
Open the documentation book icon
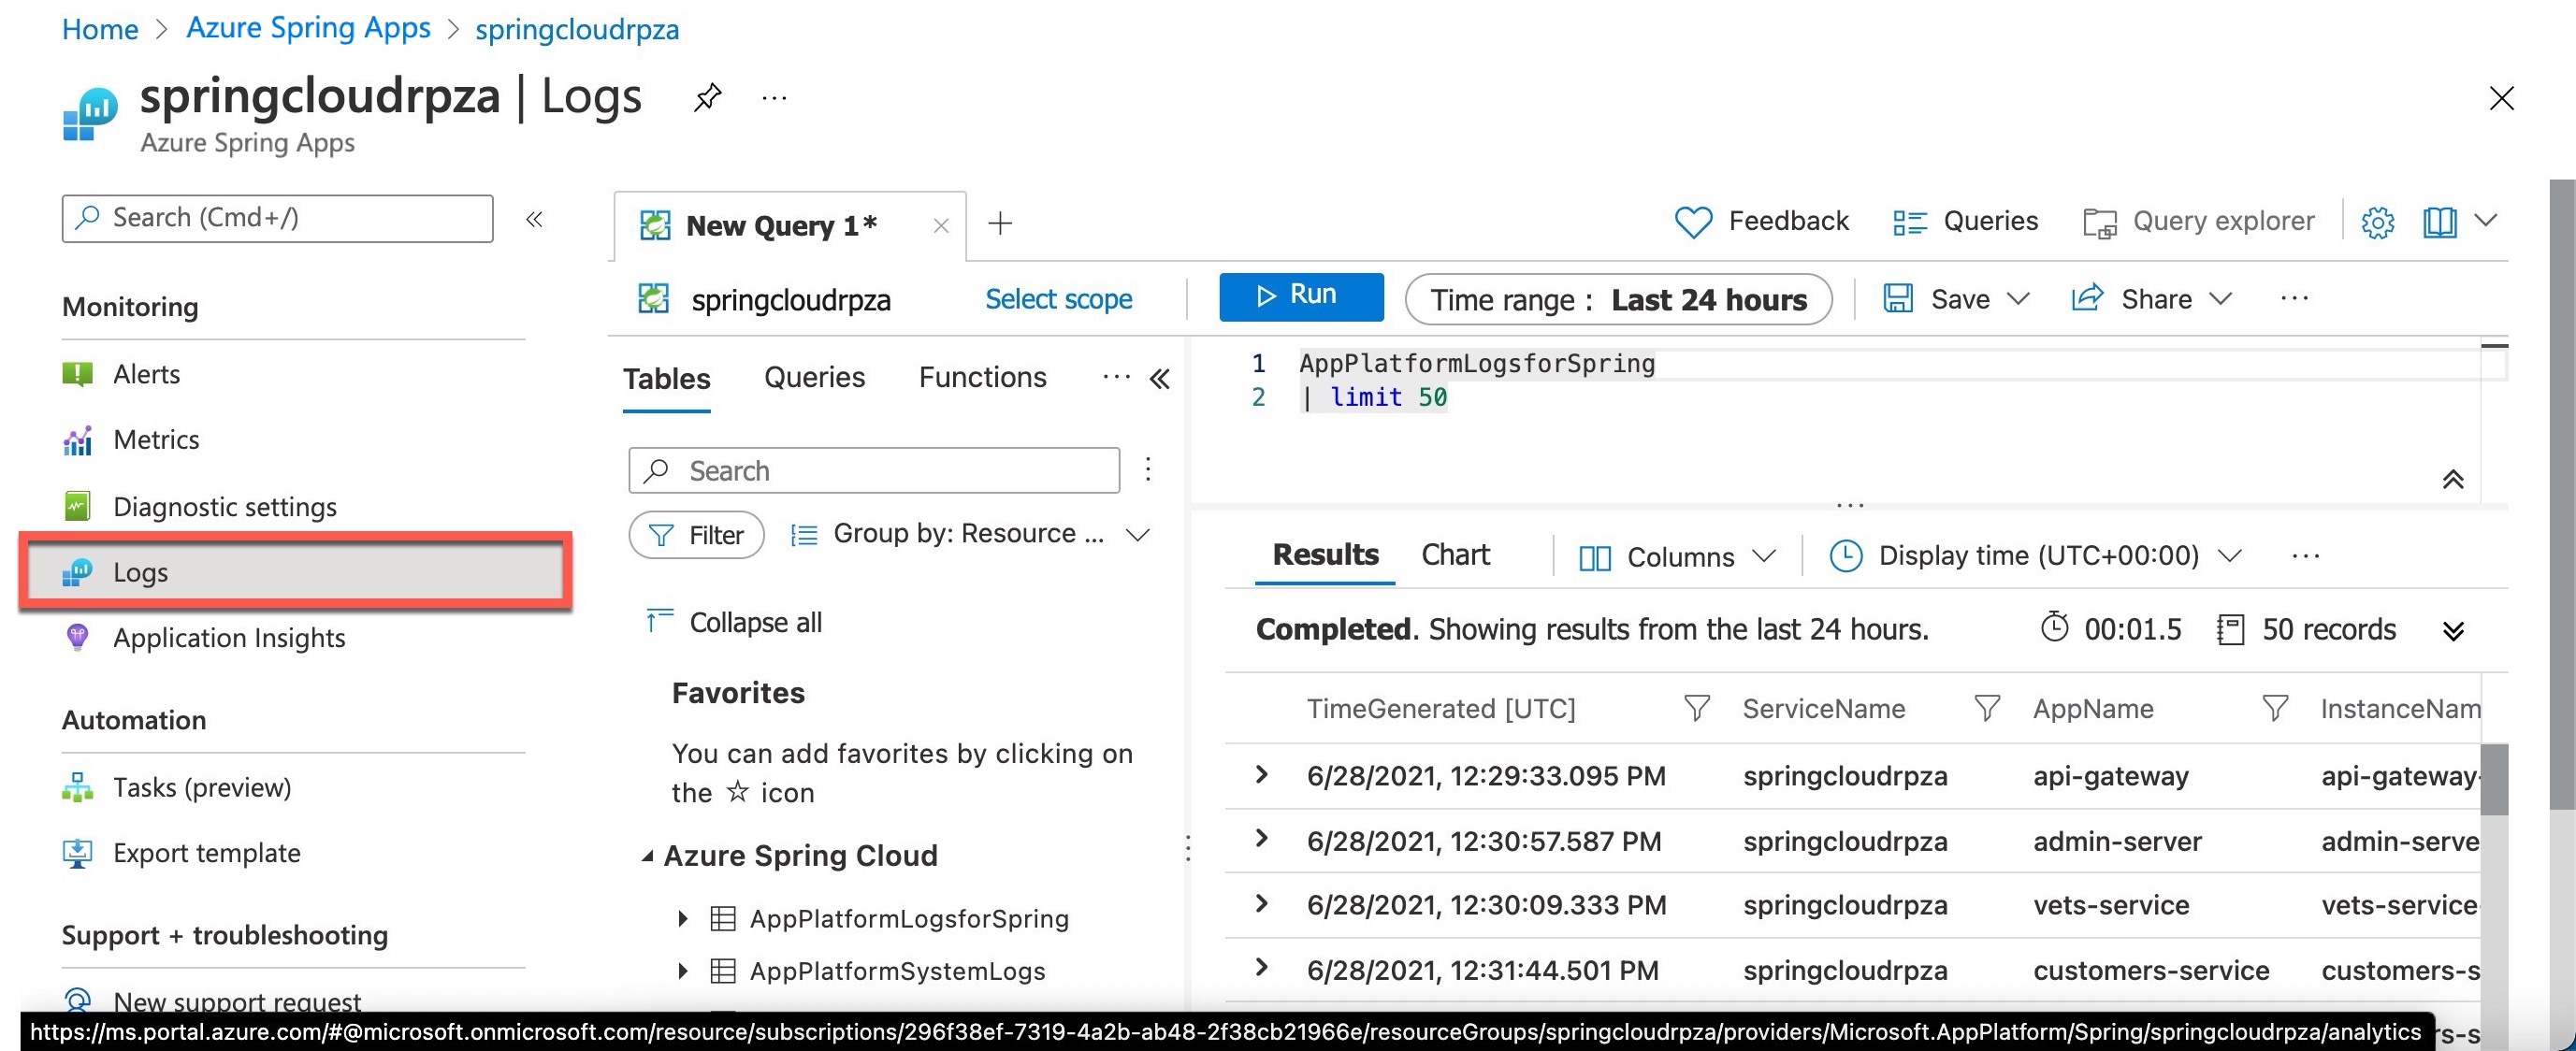[x=2440, y=222]
